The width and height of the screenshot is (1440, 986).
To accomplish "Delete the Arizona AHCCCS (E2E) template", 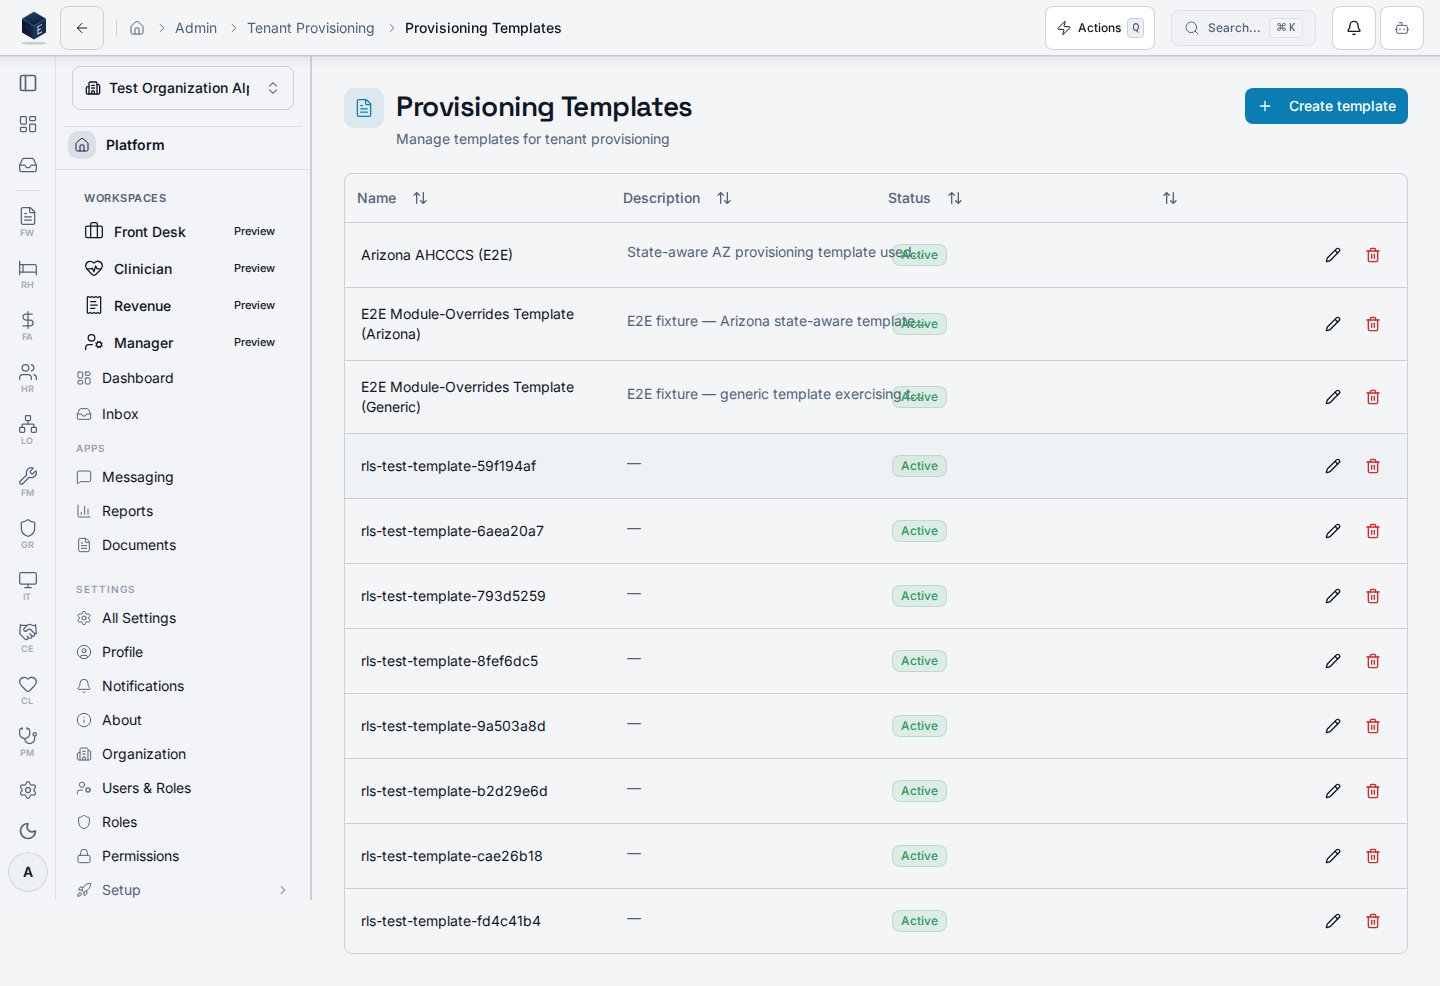I will (1373, 255).
